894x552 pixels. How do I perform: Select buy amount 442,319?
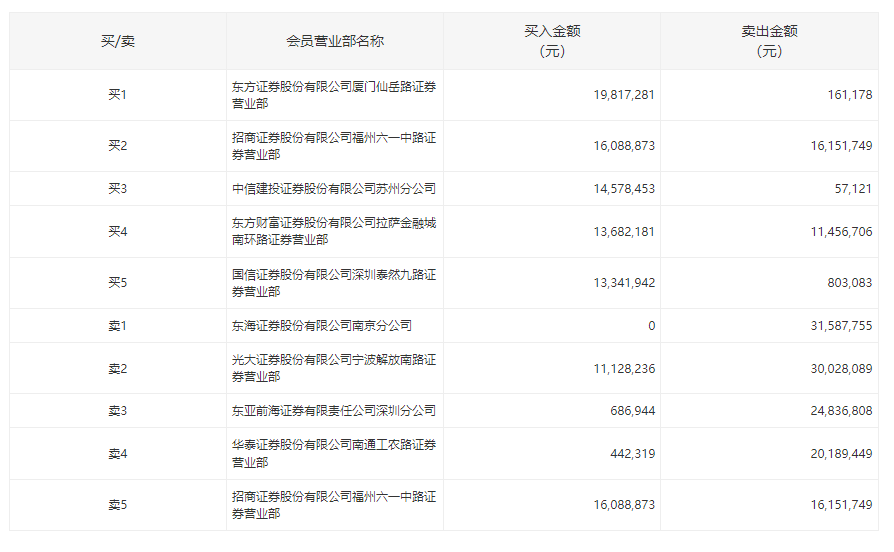click(632, 454)
